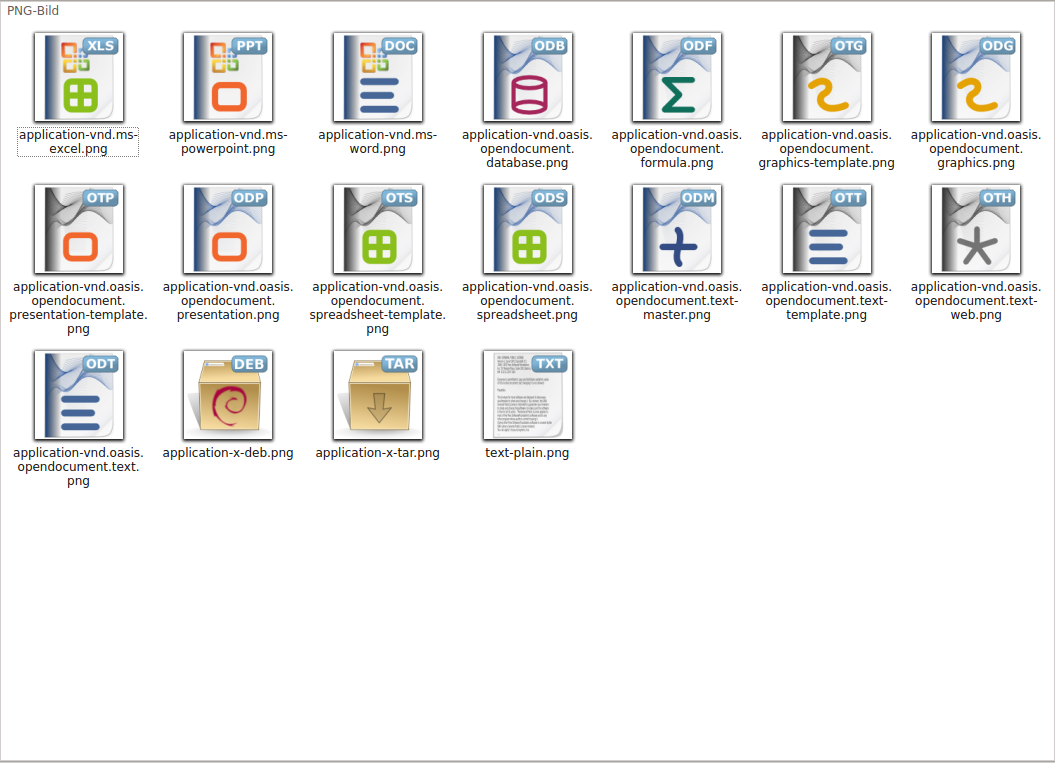Select the ODF formula sigma icon
1055x763 pixels.
point(677,77)
